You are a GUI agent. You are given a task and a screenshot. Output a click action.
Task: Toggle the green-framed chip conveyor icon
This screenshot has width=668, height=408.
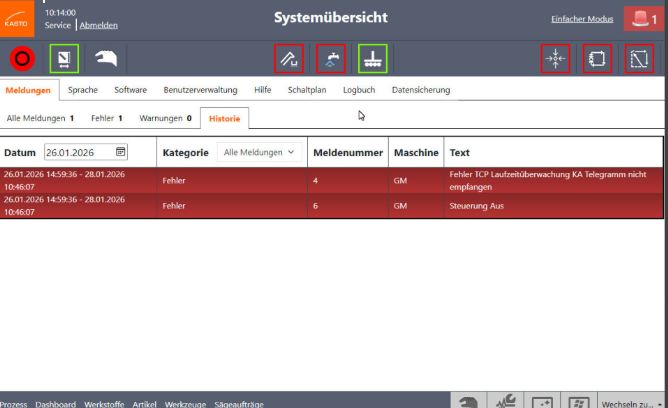pos(373,59)
